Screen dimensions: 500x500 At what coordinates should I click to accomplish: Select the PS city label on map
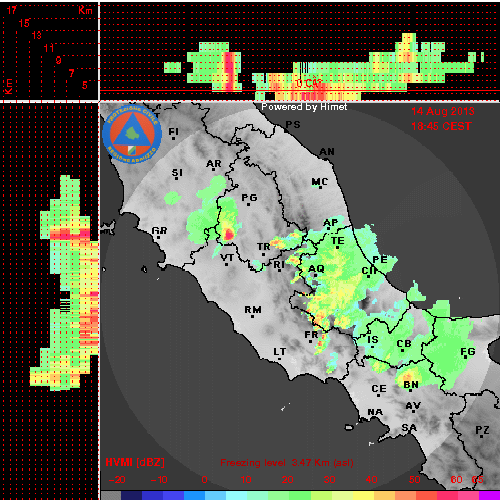pos(293,124)
